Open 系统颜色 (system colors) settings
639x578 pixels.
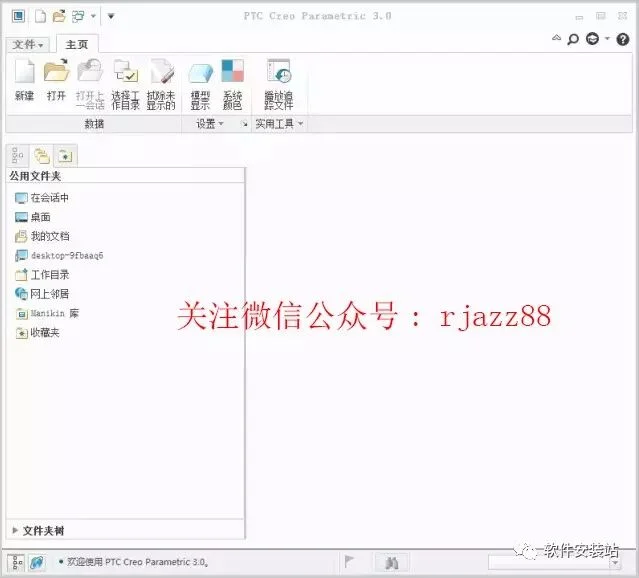pyautogui.click(x=232, y=84)
